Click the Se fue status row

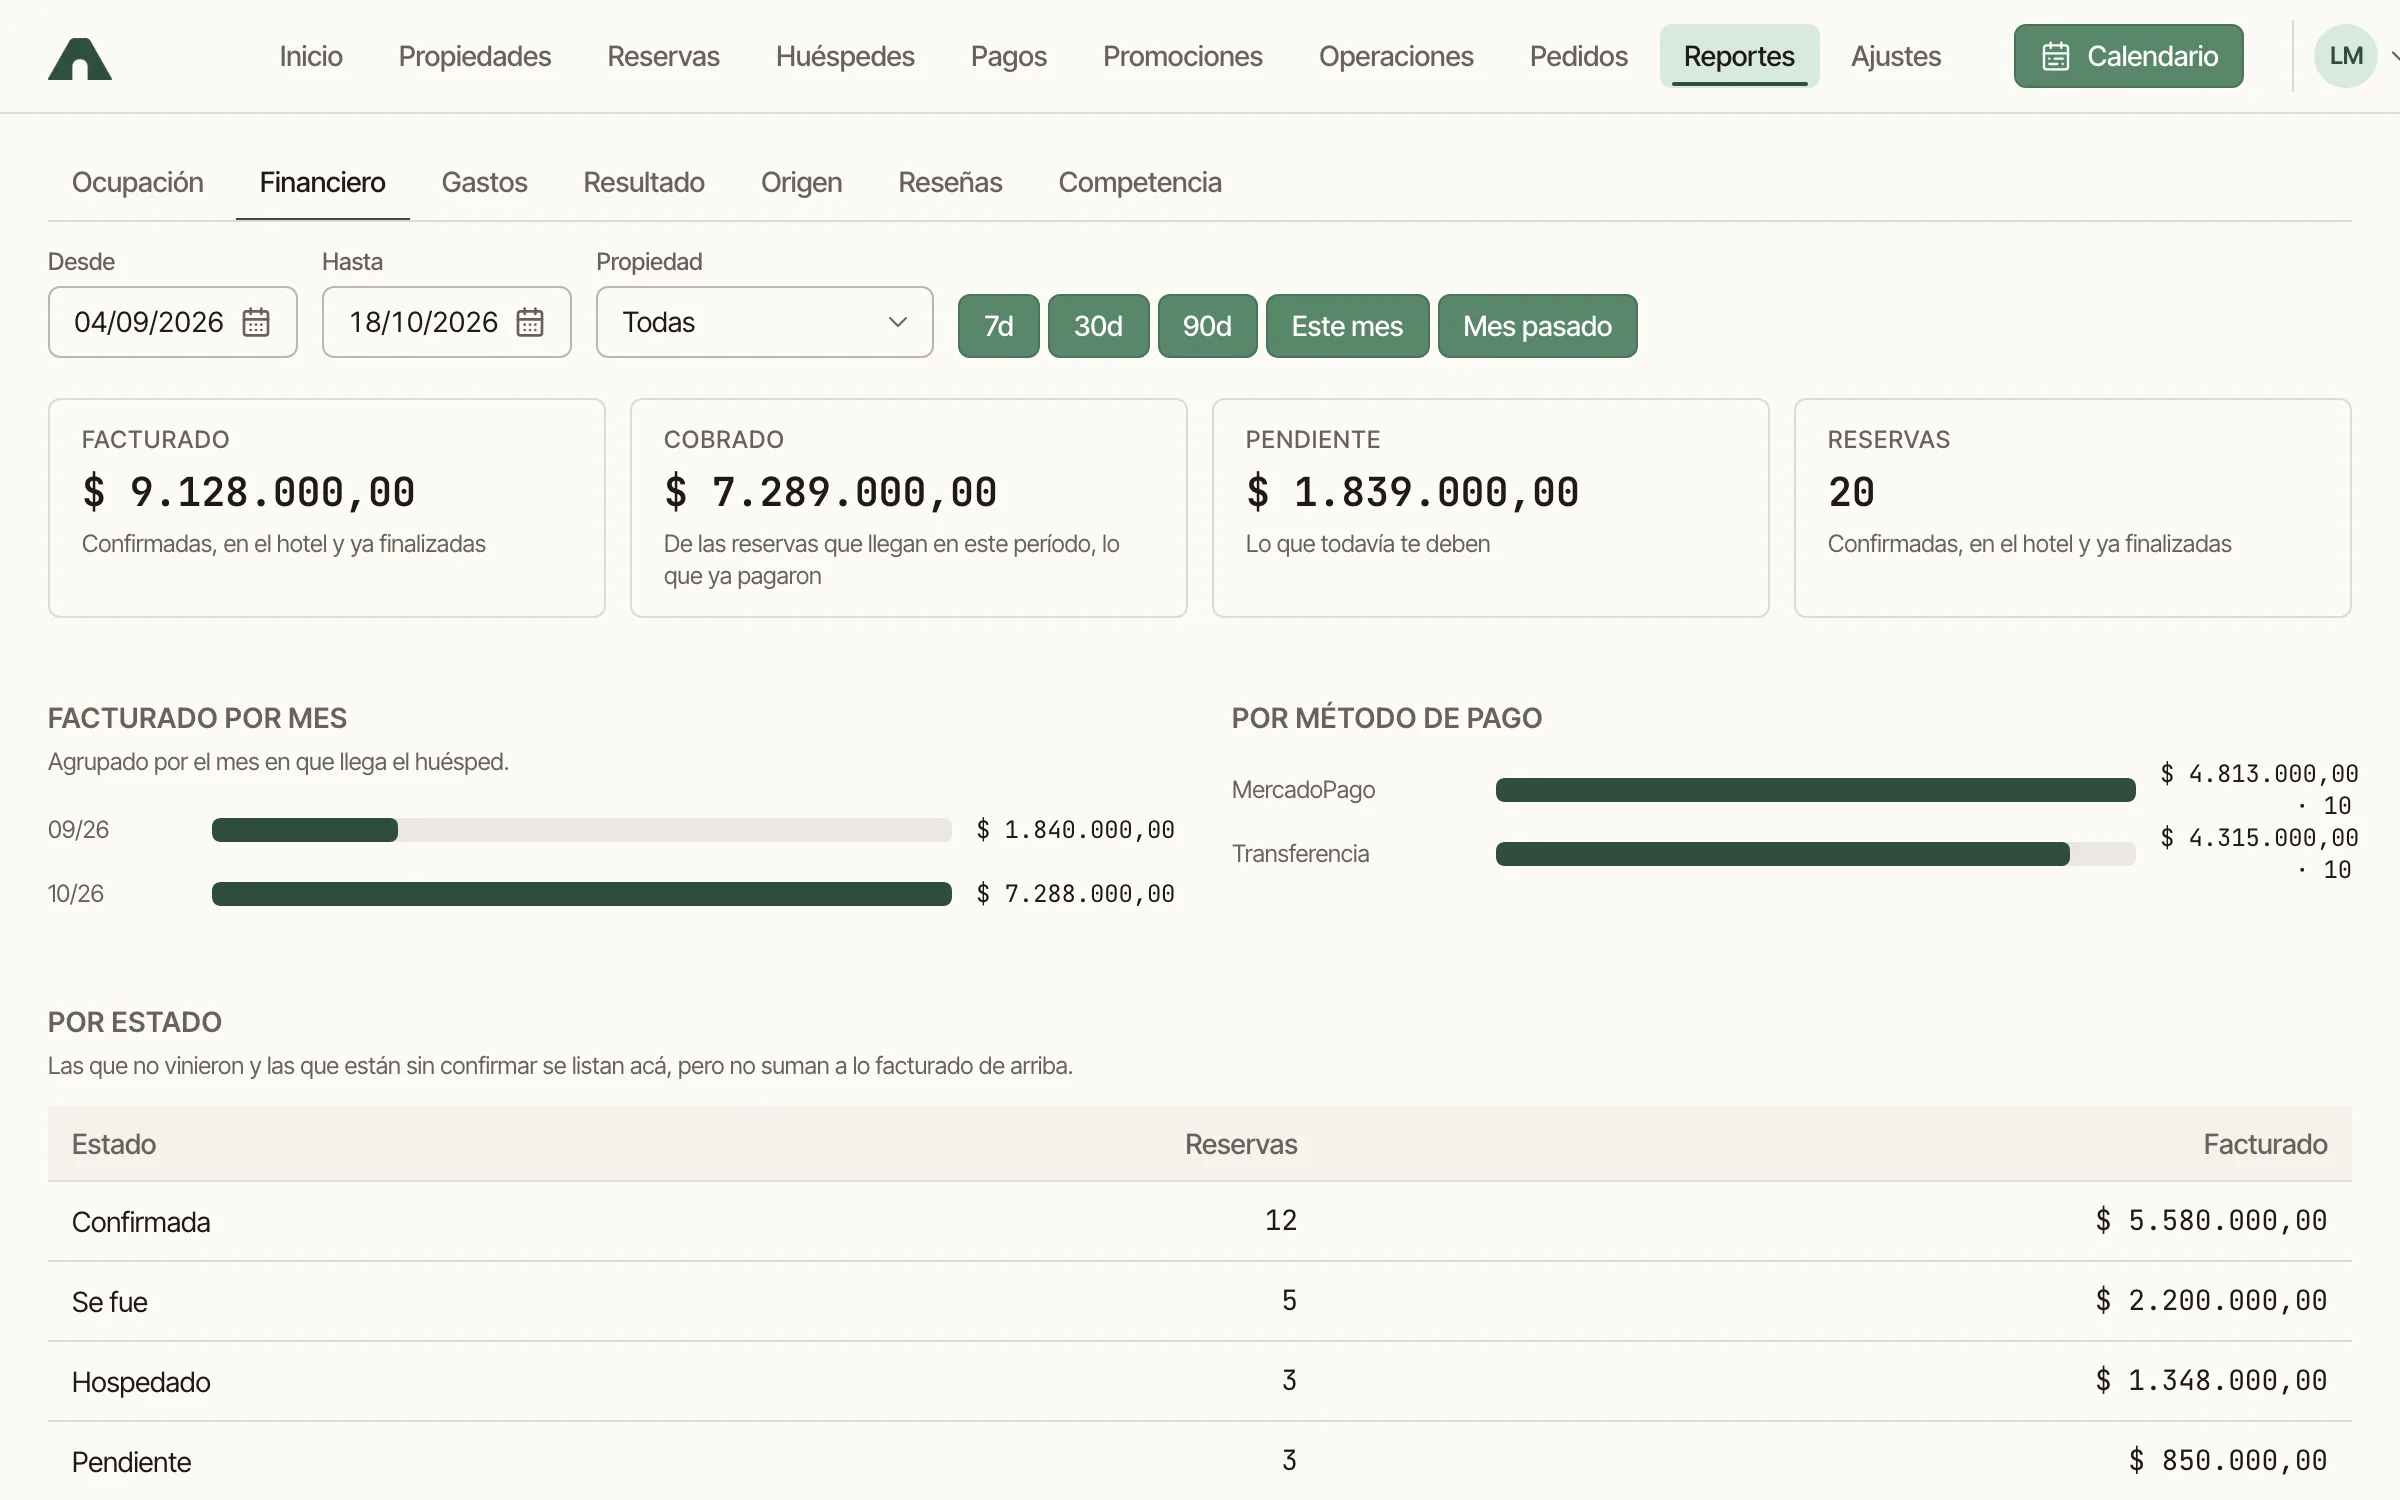click(x=1200, y=1301)
